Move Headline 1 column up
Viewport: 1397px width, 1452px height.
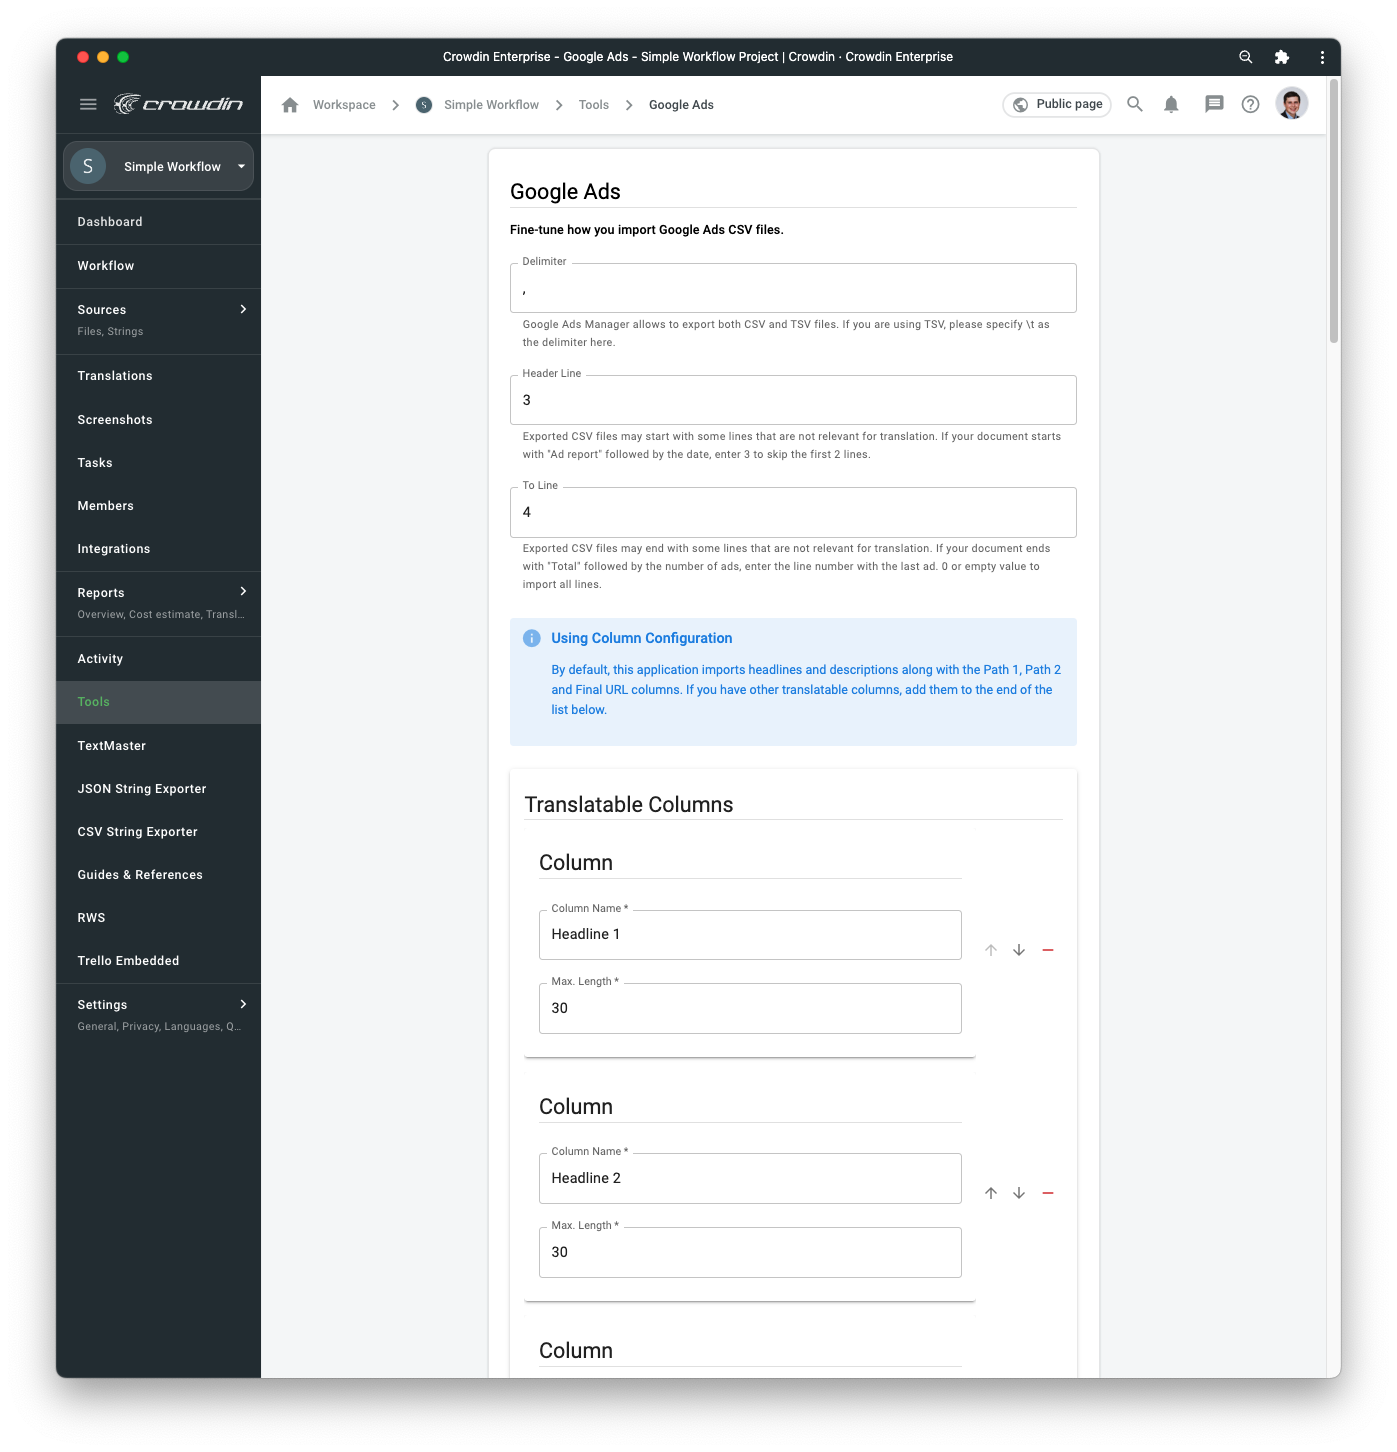[x=991, y=950]
